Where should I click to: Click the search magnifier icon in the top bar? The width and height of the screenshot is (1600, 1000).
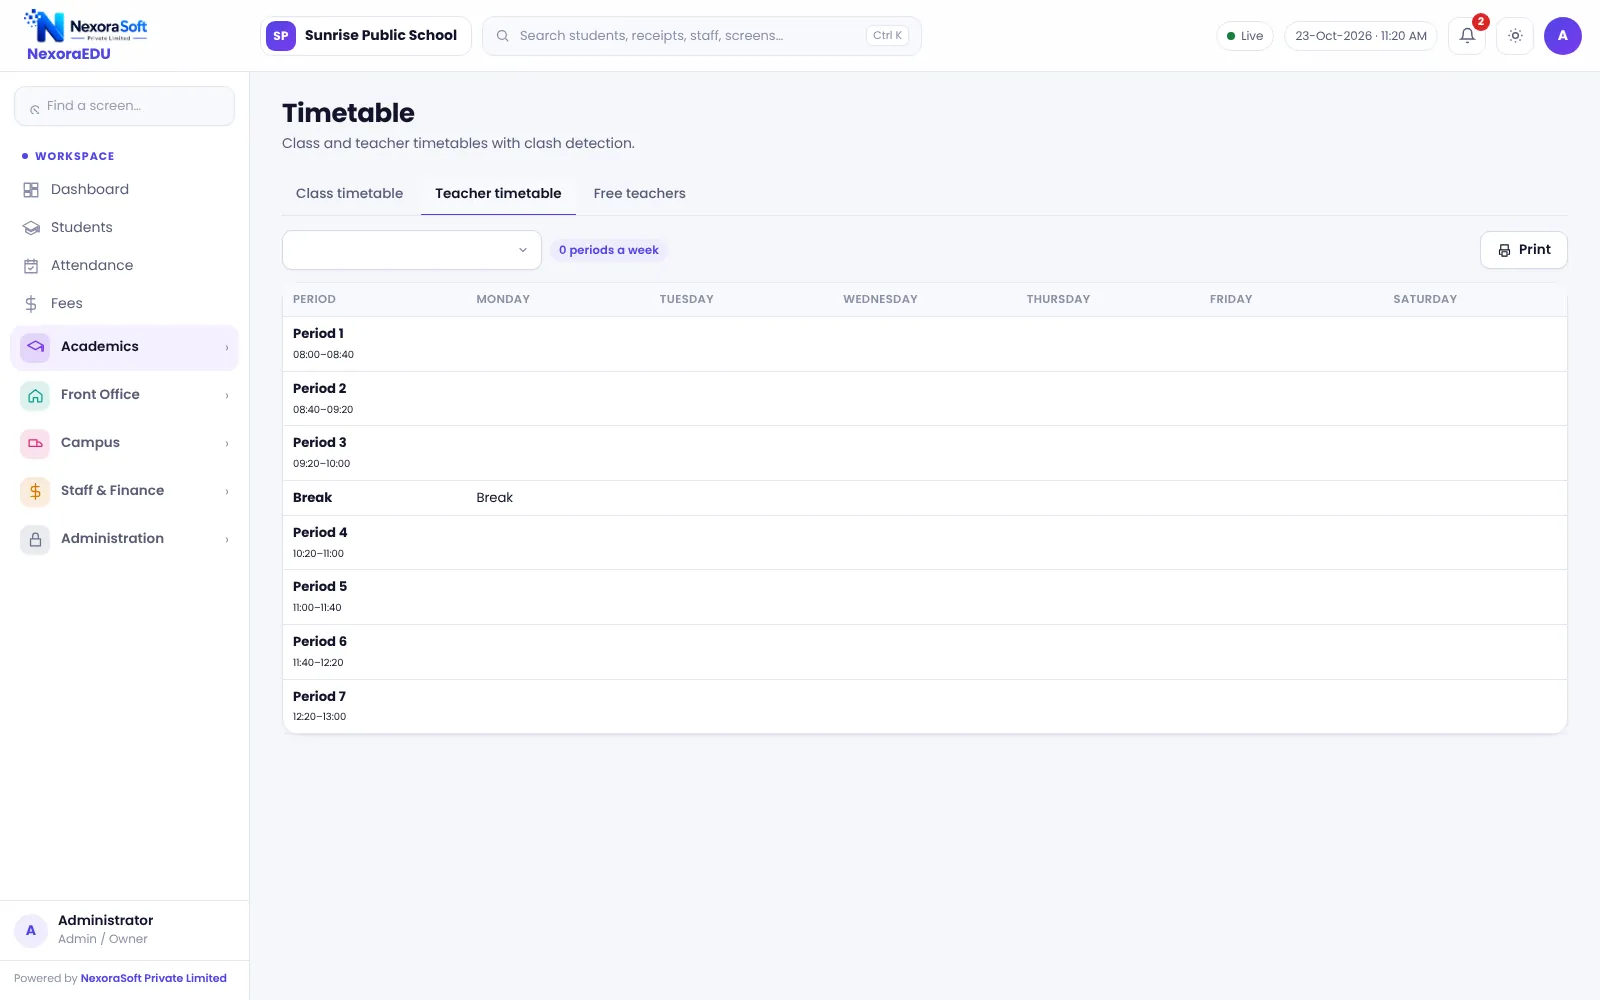pyautogui.click(x=503, y=36)
